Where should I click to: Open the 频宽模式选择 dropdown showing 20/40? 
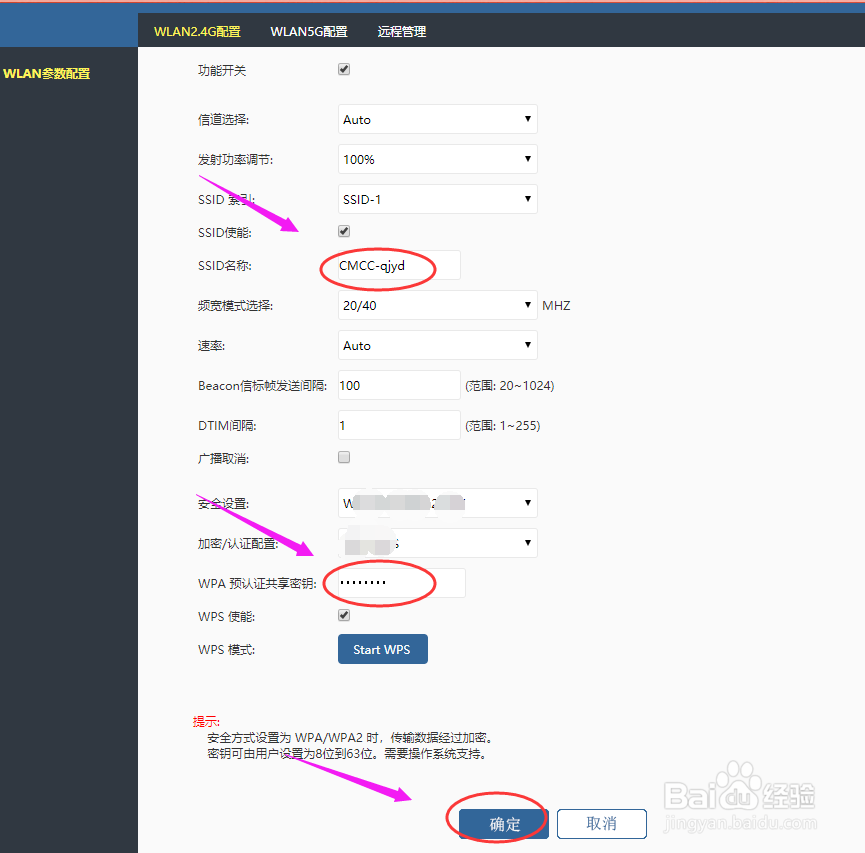pyautogui.click(x=437, y=305)
